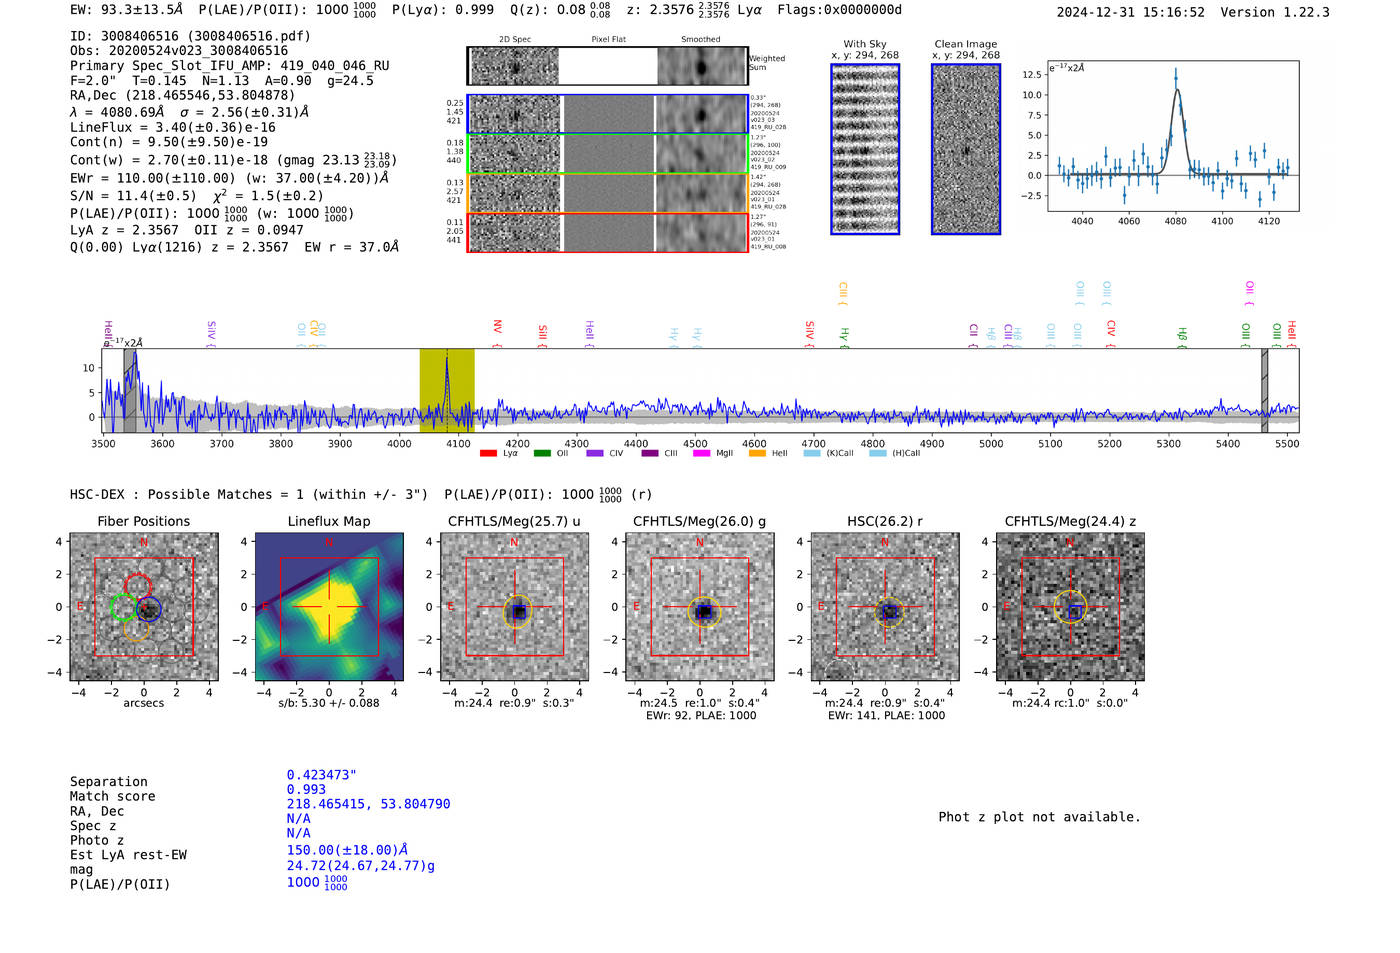Image resolution: width=1400 pixels, height=953 pixels.
Task: Click the red Lyα legend swatch
Action: 488,453
